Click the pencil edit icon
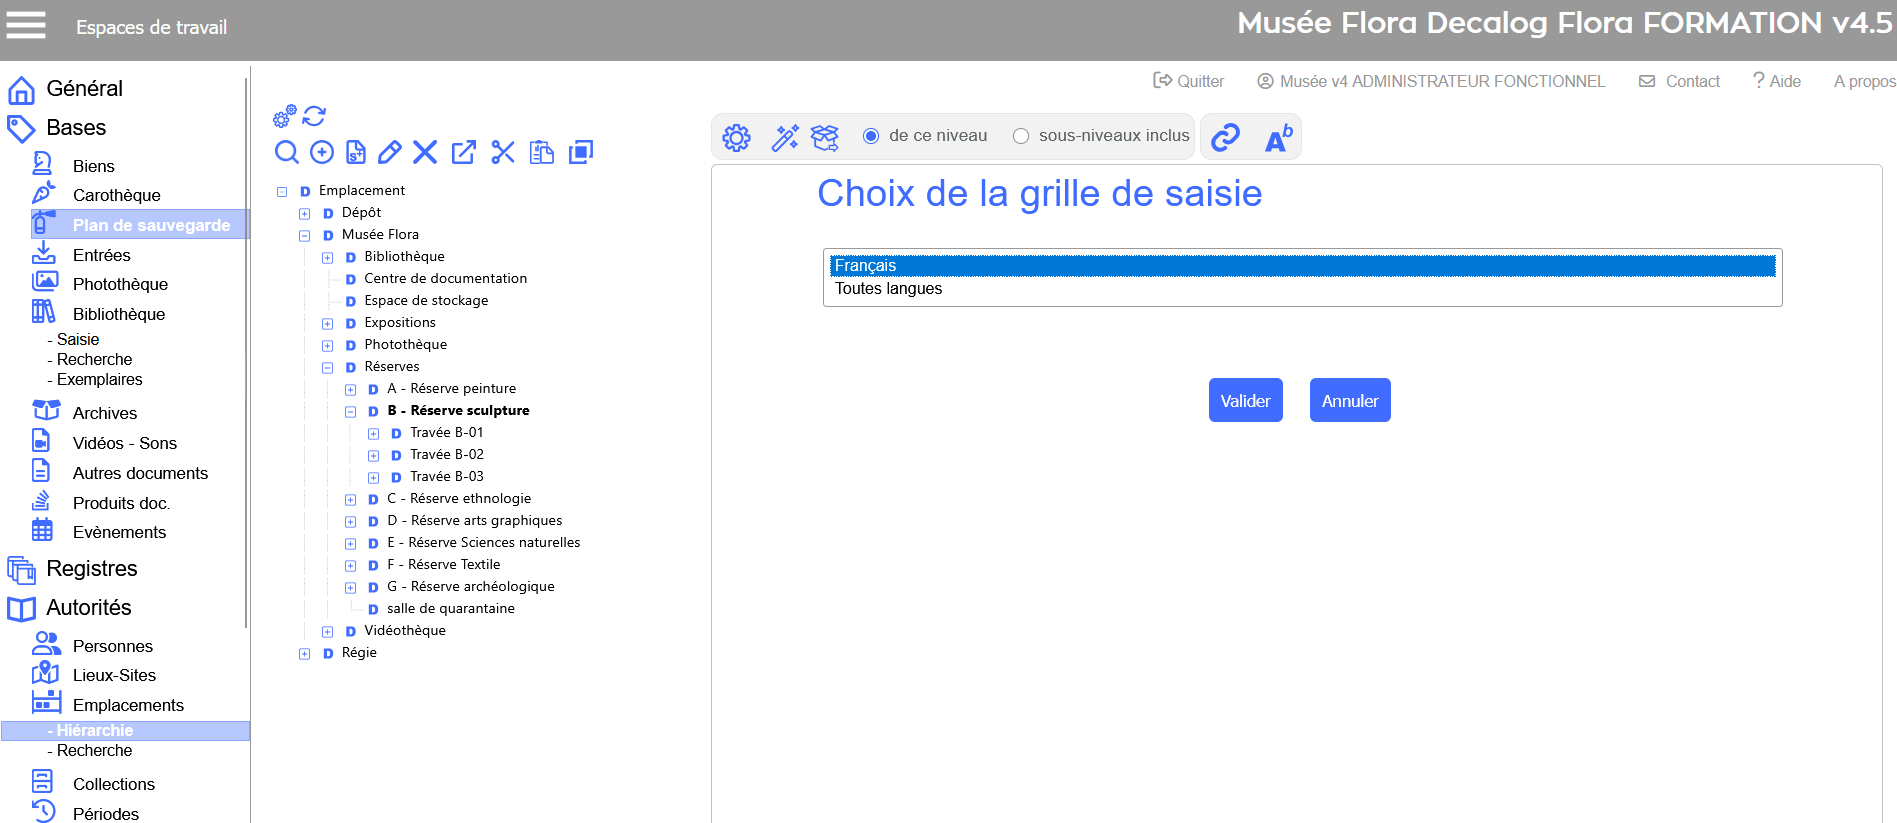The width and height of the screenshot is (1897, 823). tap(390, 152)
